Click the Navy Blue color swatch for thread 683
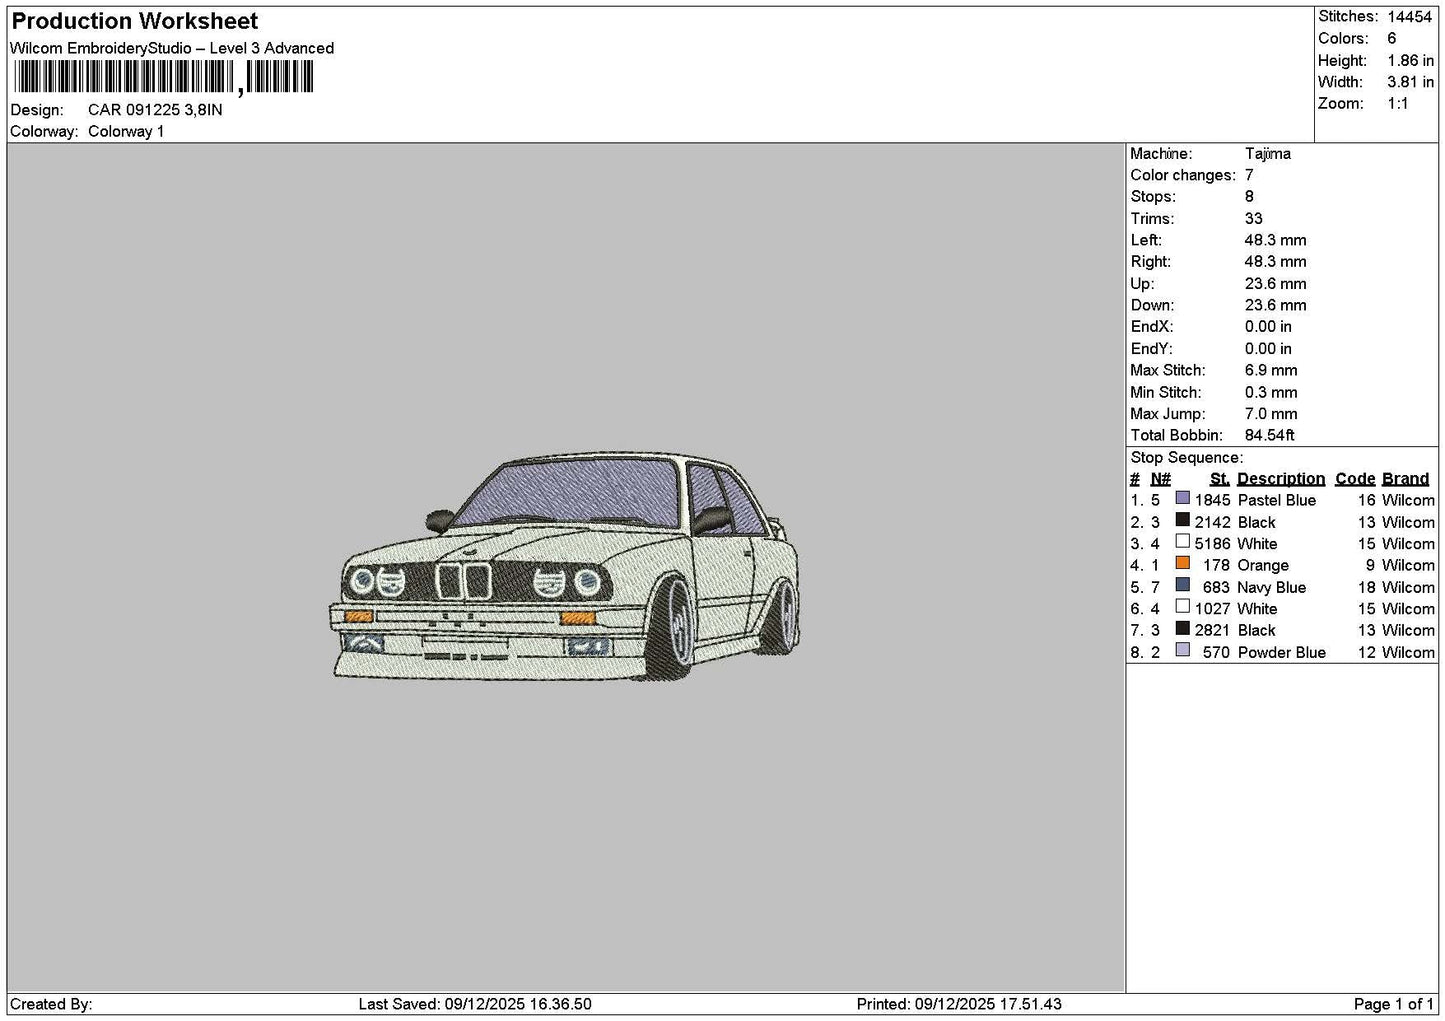Image resolution: width=1445 pixels, height=1021 pixels. tap(1182, 585)
